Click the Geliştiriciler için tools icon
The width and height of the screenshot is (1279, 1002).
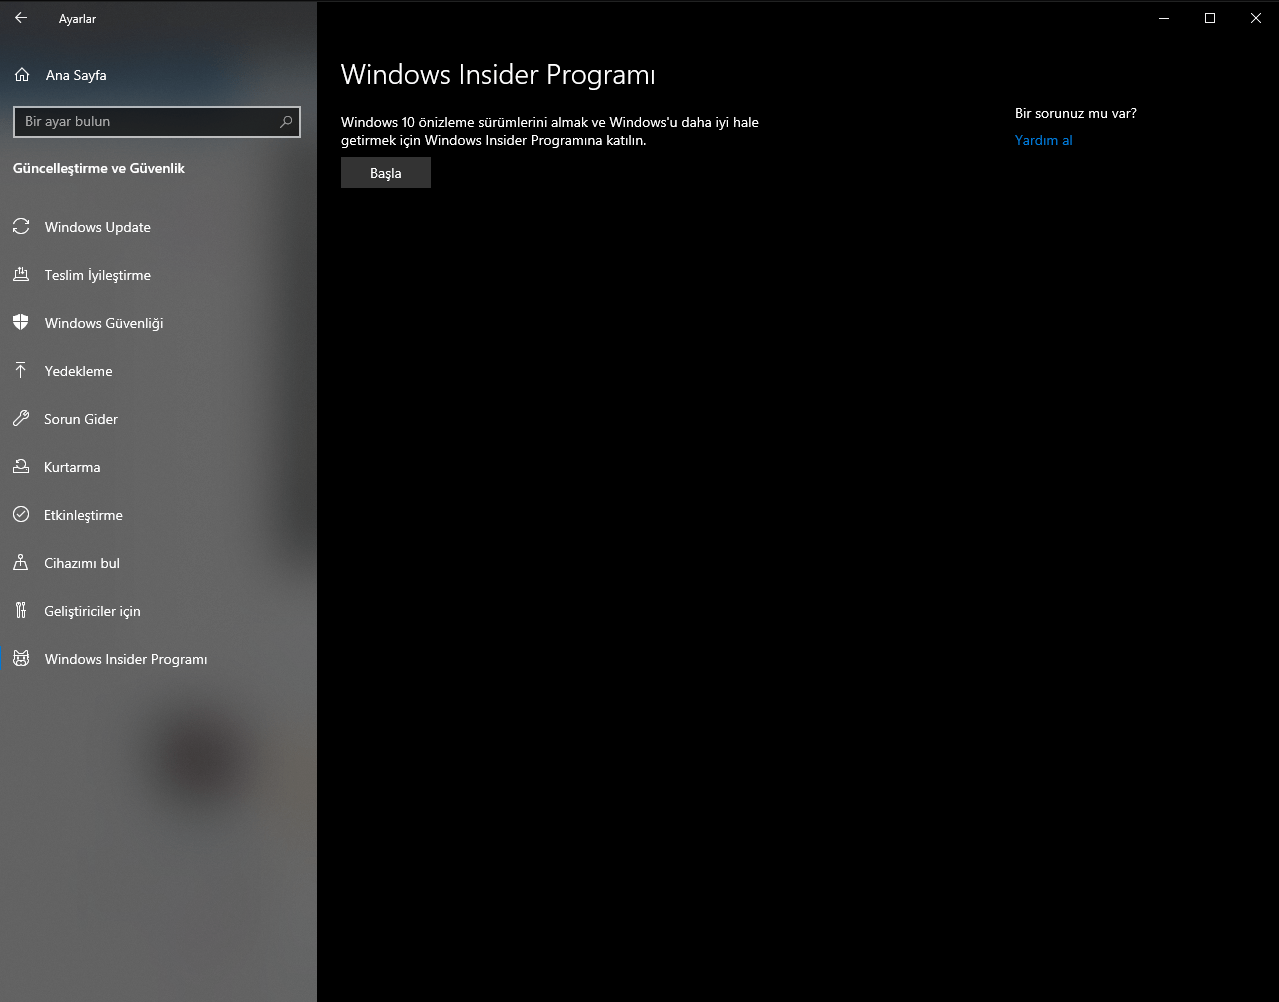pyautogui.click(x=21, y=611)
